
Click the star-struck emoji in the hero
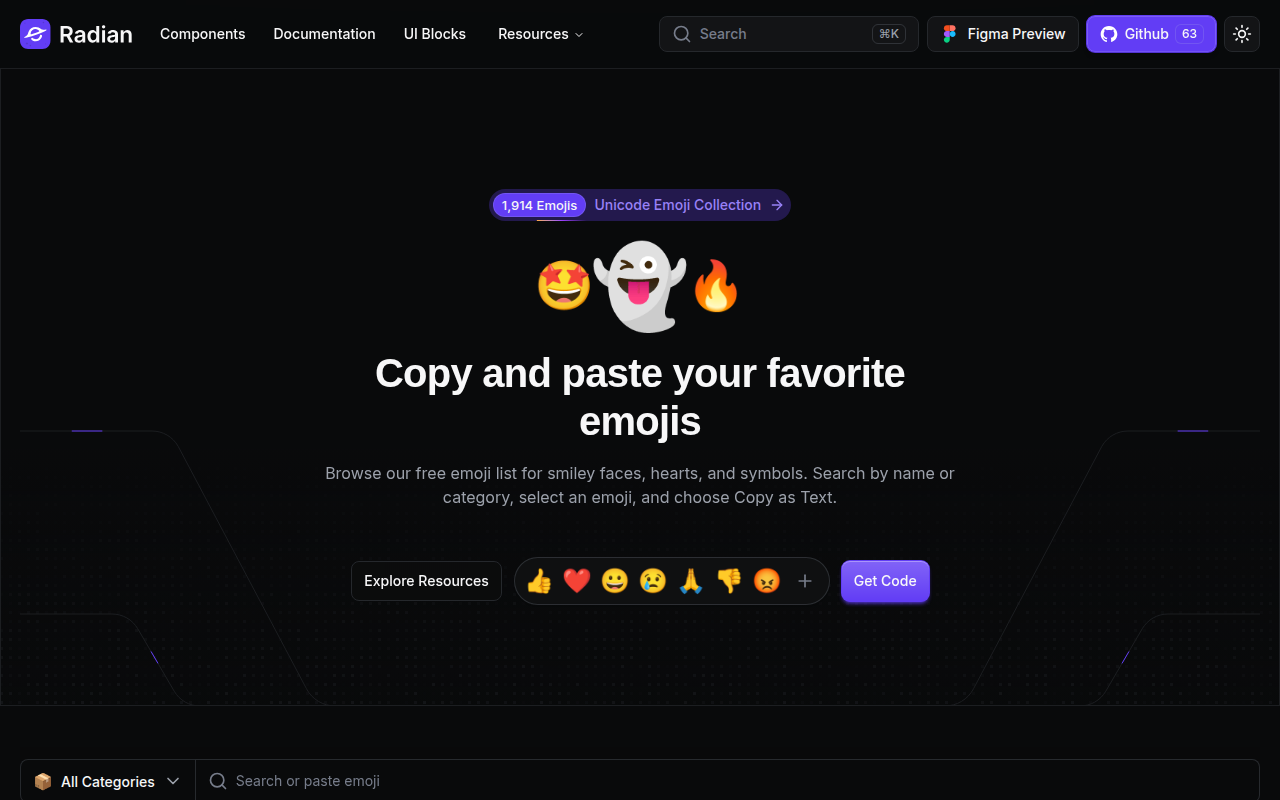tap(564, 285)
